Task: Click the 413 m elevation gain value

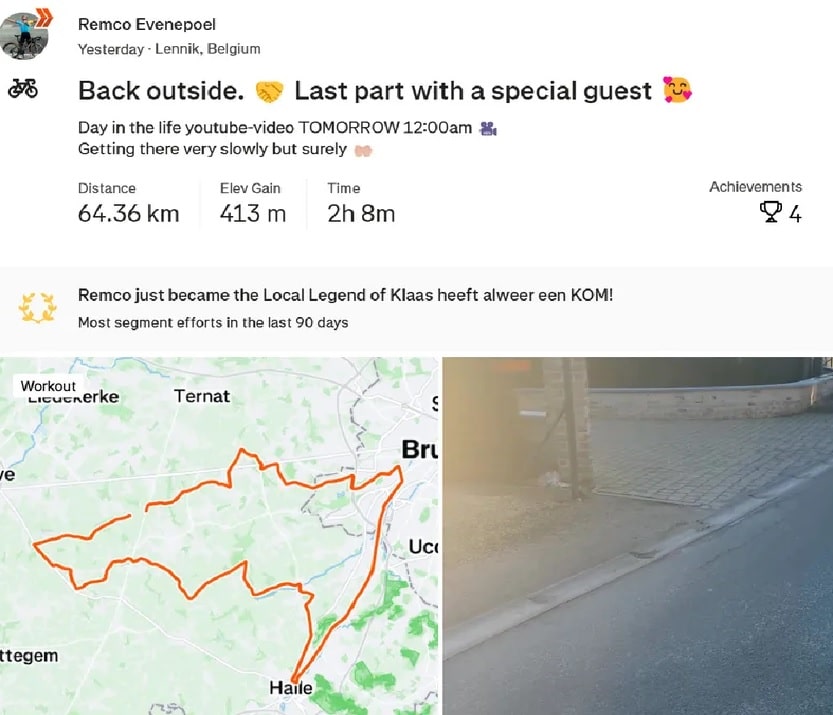Action: 252,213
